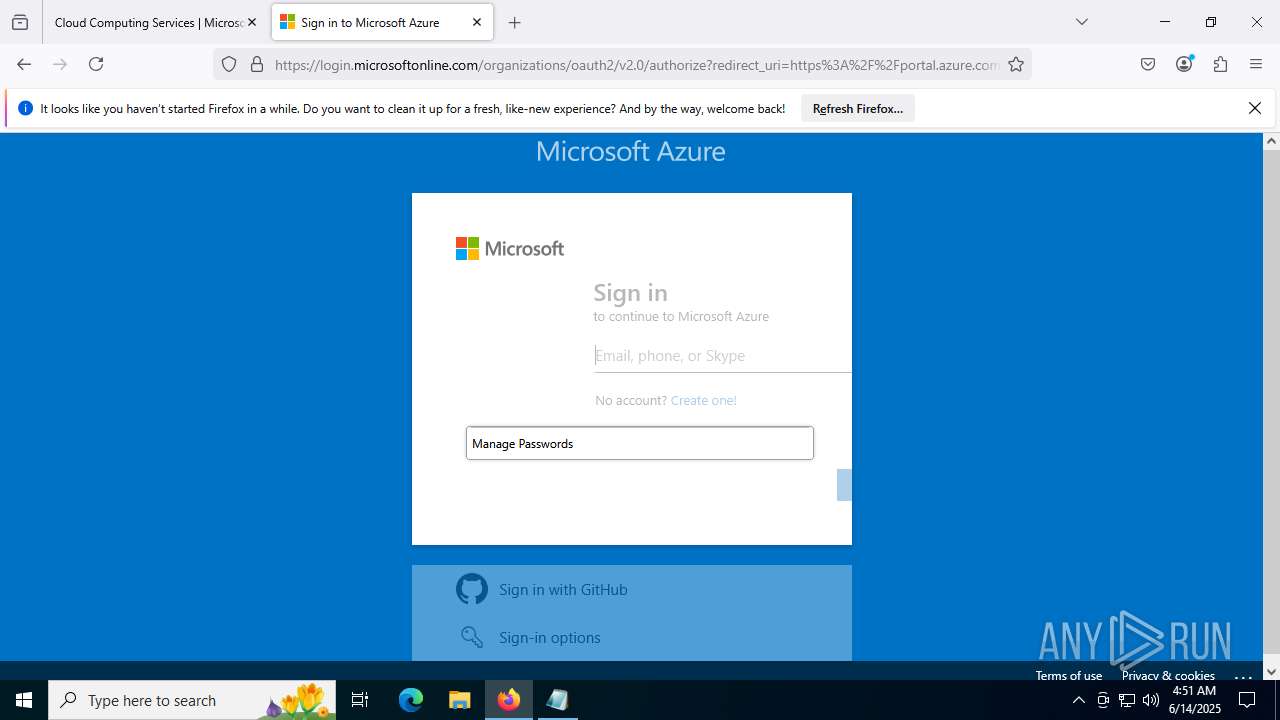This screenshot has width=1280, height=720.
Task: Click the Firefox taskbar icon
Action: click(x=509, y=700)
